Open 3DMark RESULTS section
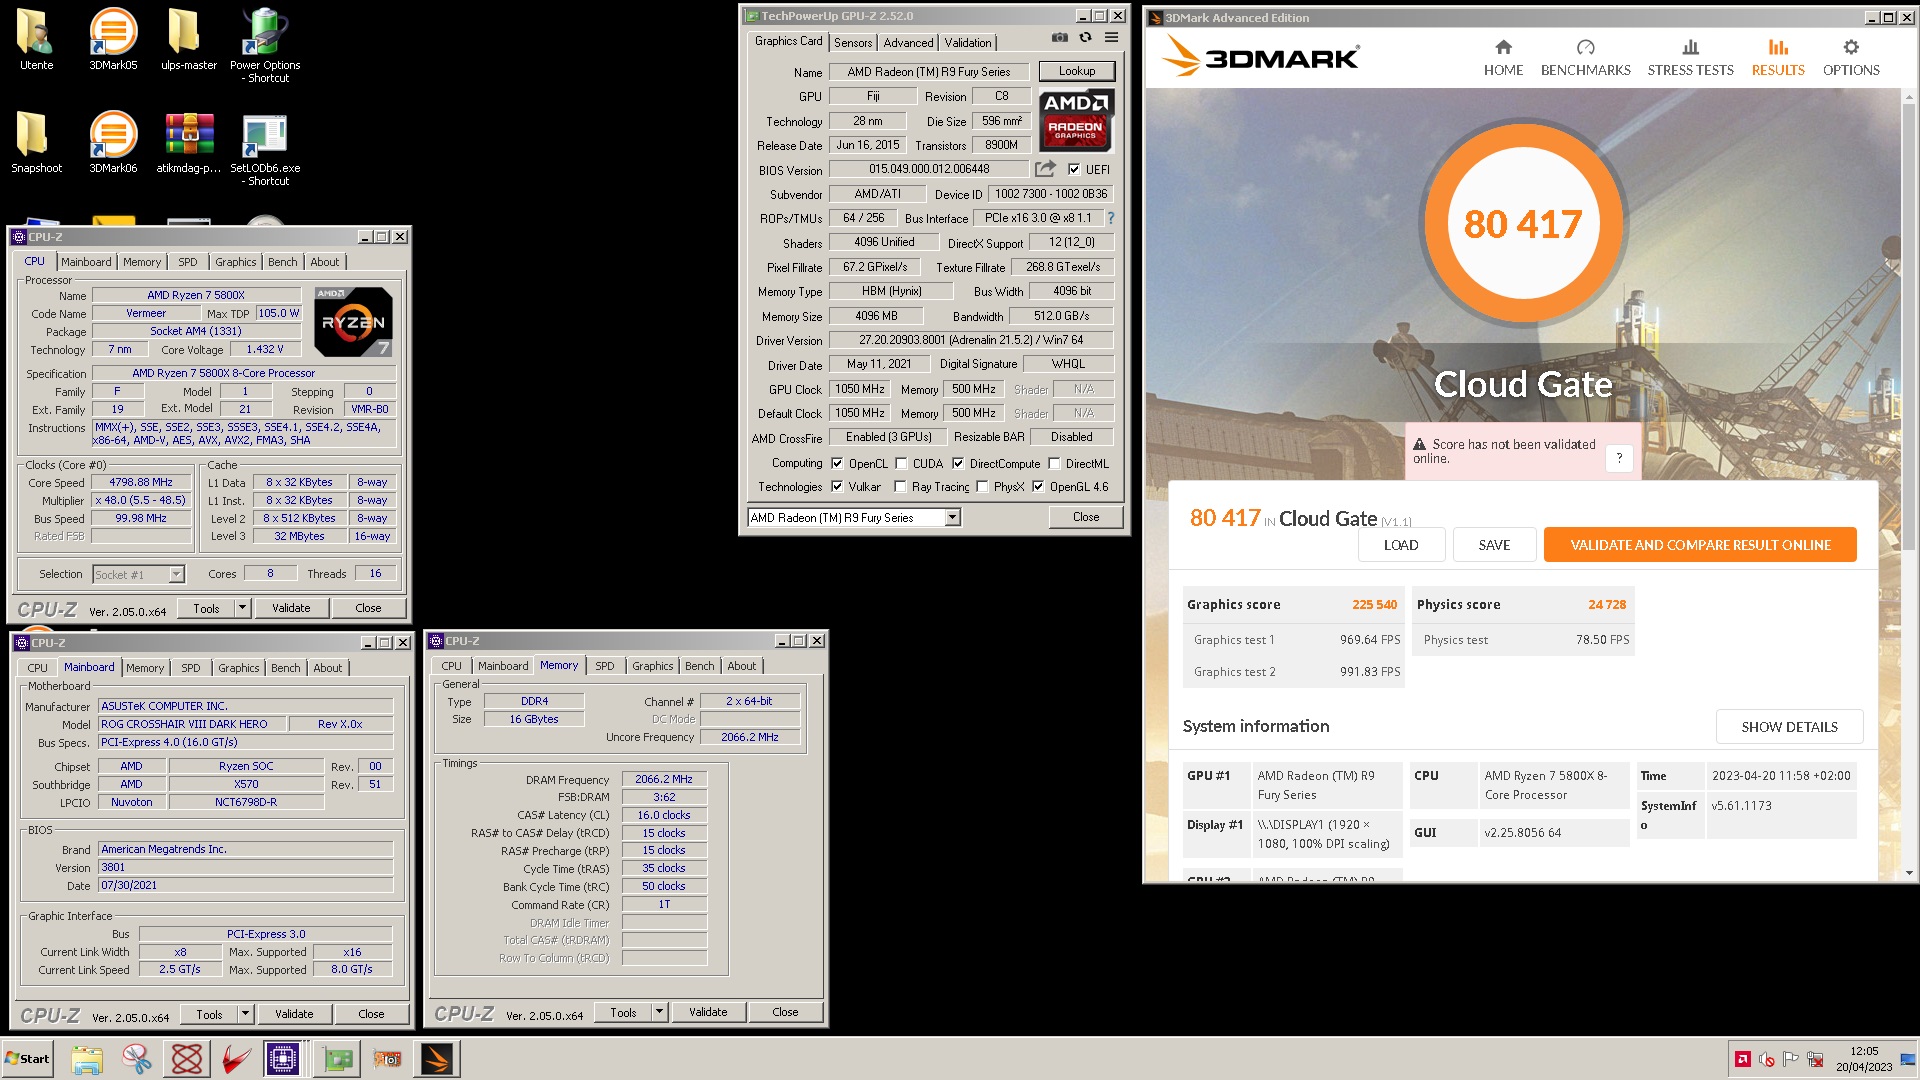 click(x=1777, y=58)
